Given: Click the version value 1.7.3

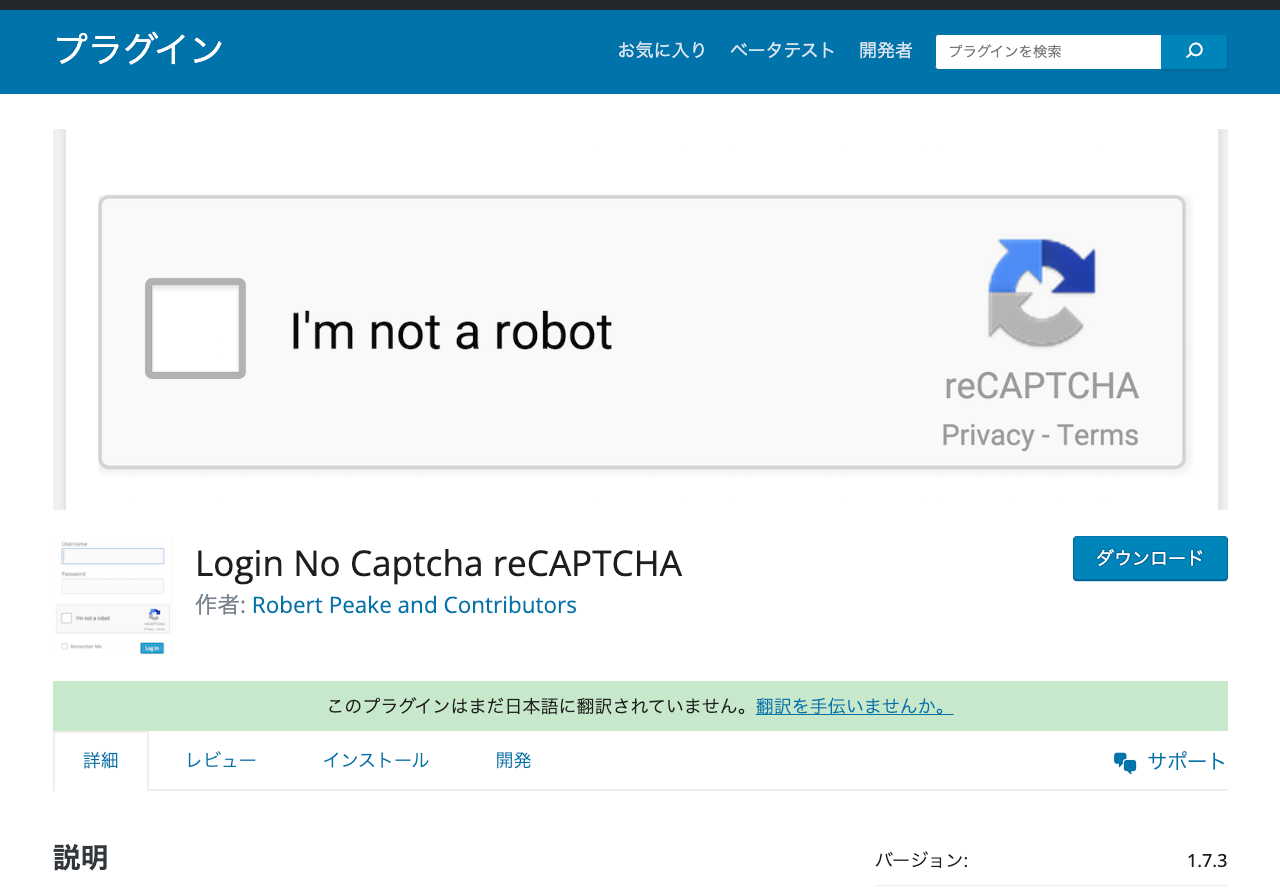Looking at the screenshot, I should tap(1207, 861).
